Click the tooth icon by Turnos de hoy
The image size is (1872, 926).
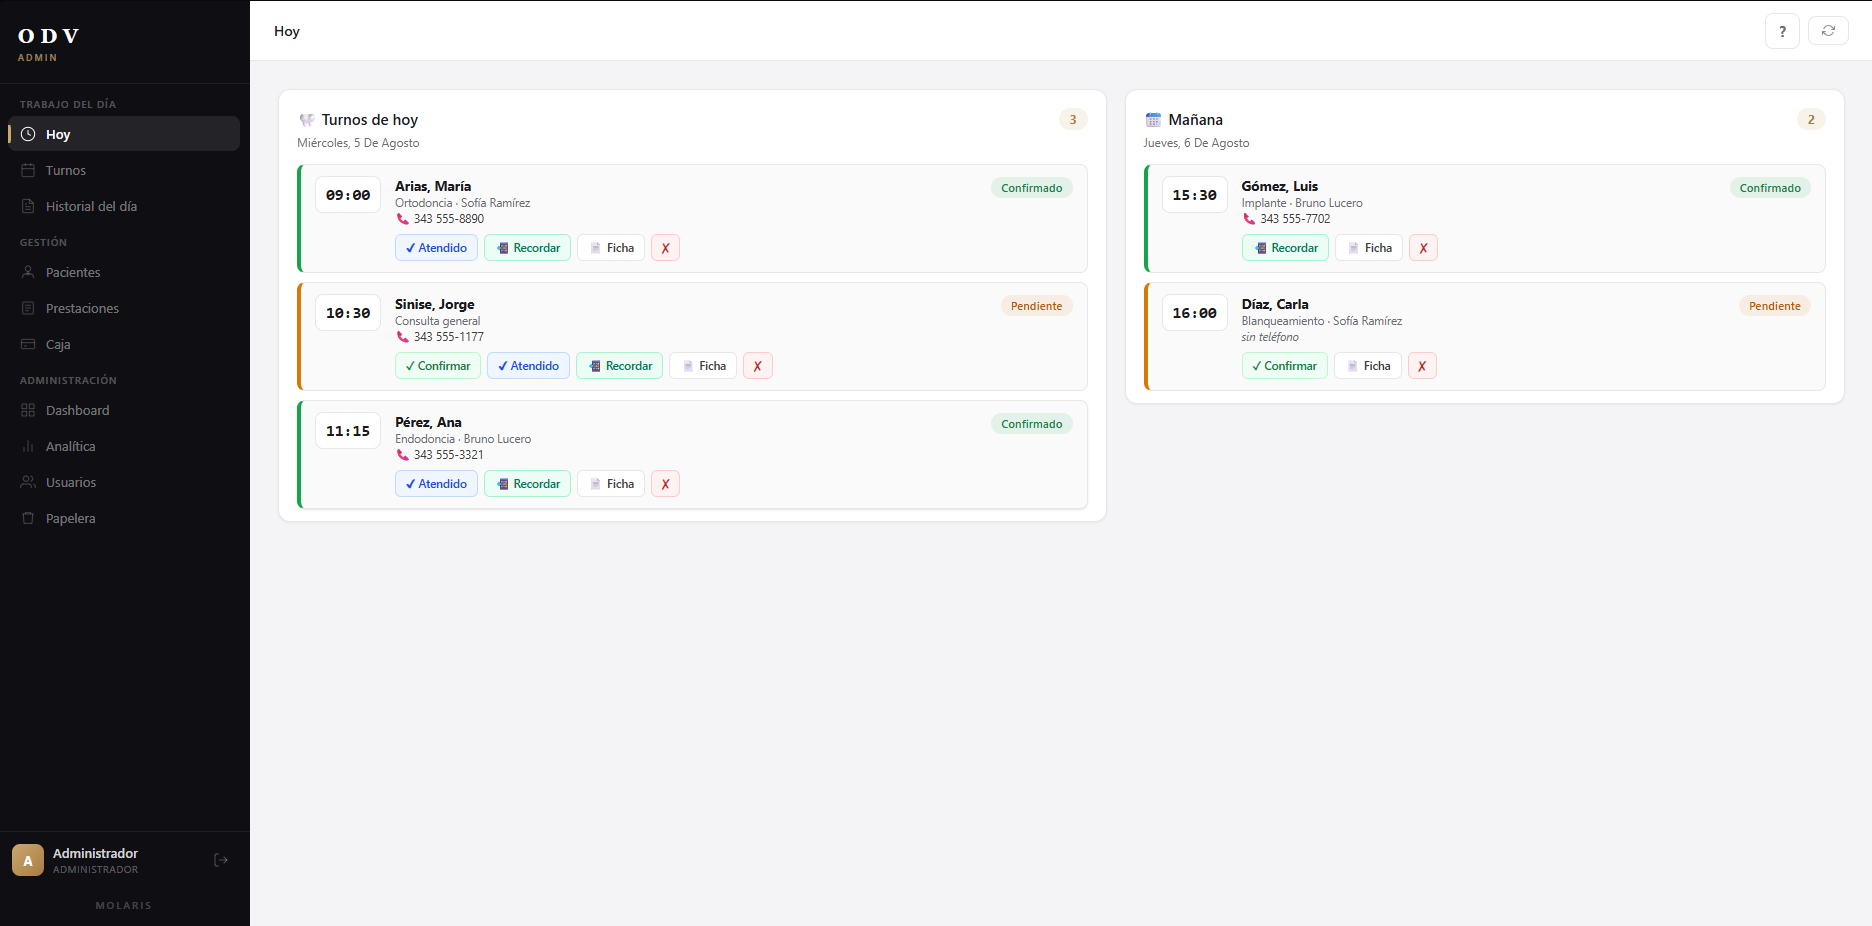(x=306, y=120)
